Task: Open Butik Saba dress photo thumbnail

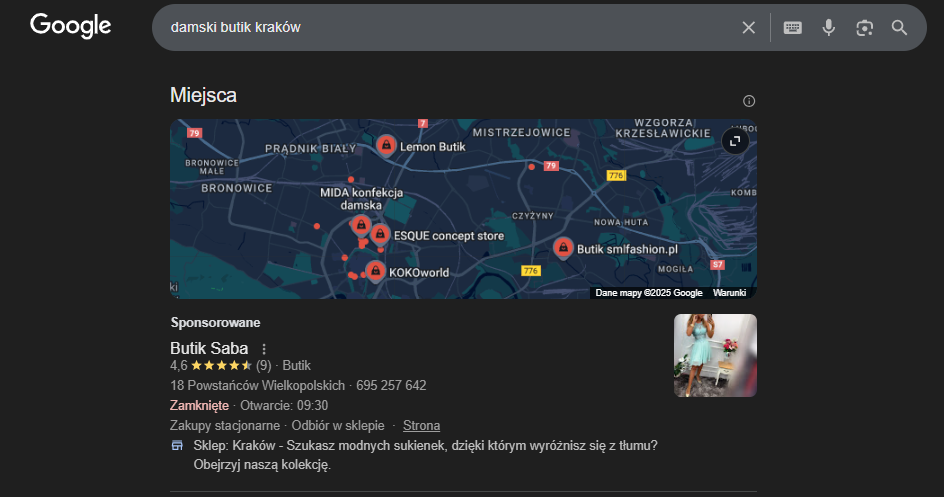Action: point(715,355)
